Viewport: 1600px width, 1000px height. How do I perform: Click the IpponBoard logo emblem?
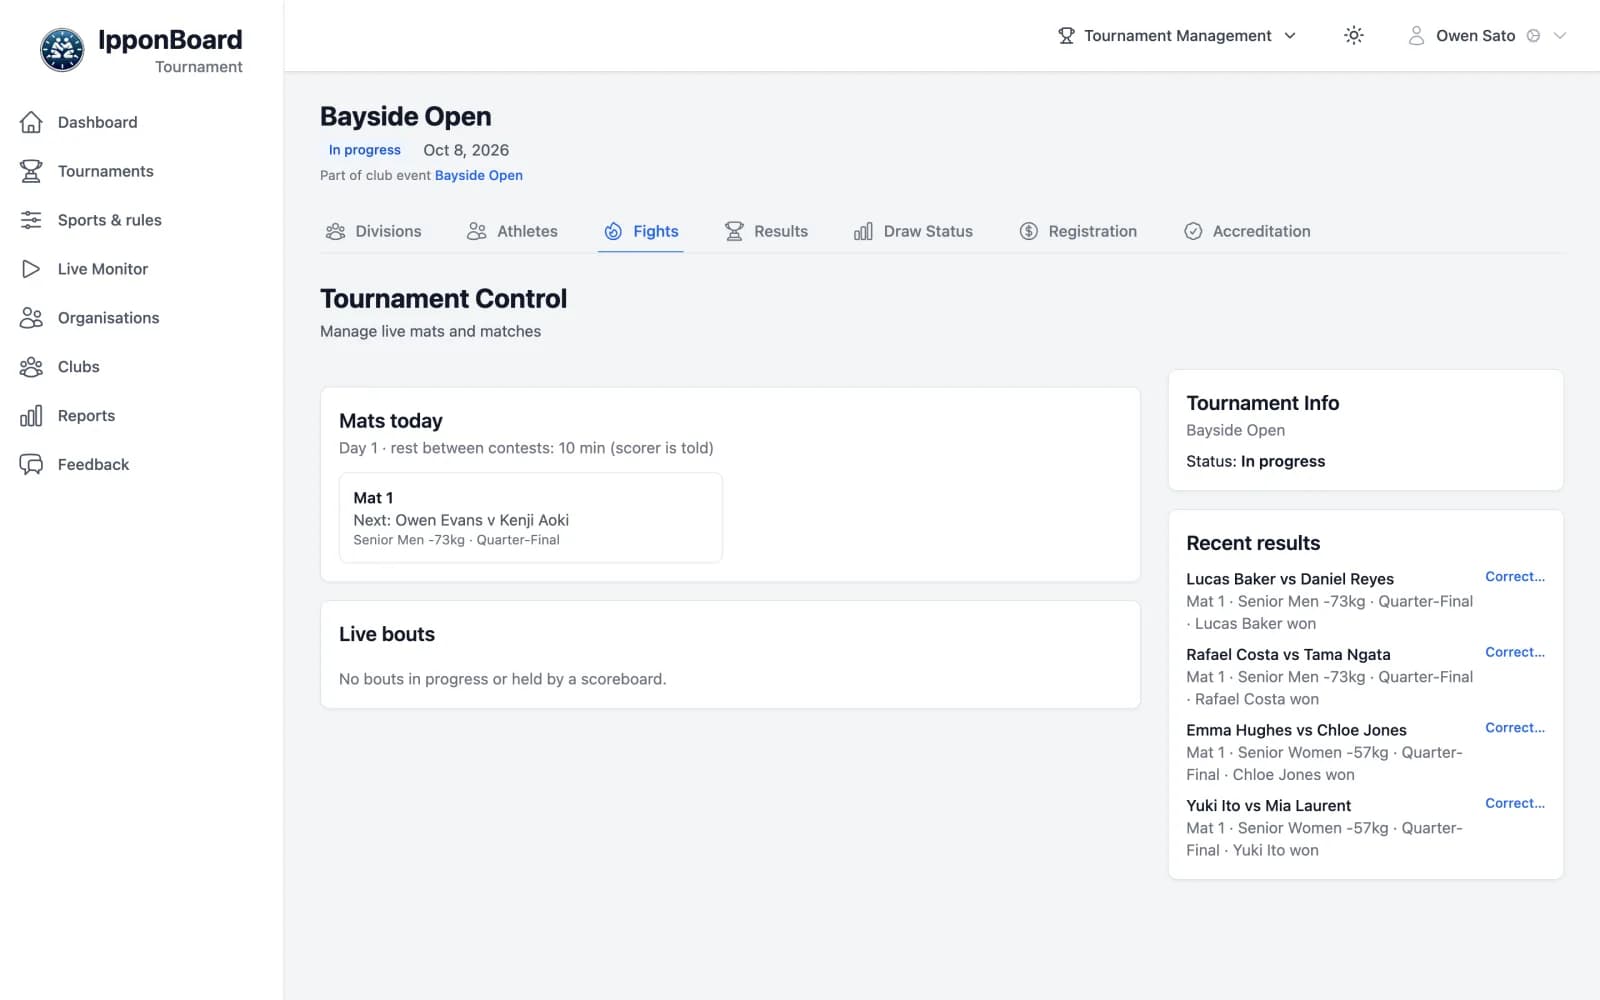coord(62,50)
